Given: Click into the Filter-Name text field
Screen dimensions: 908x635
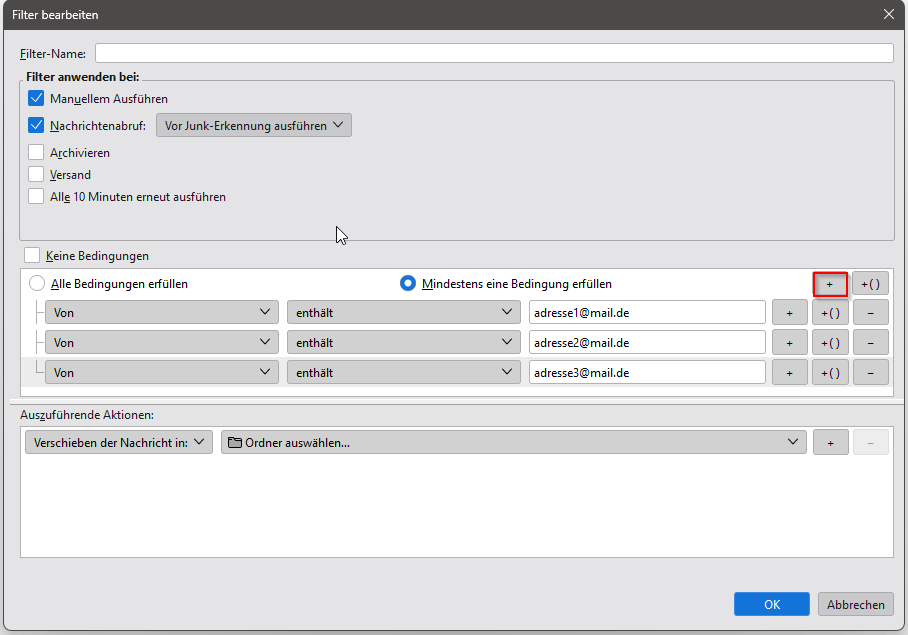Looking at the screenshot, I should pos(494,53).
